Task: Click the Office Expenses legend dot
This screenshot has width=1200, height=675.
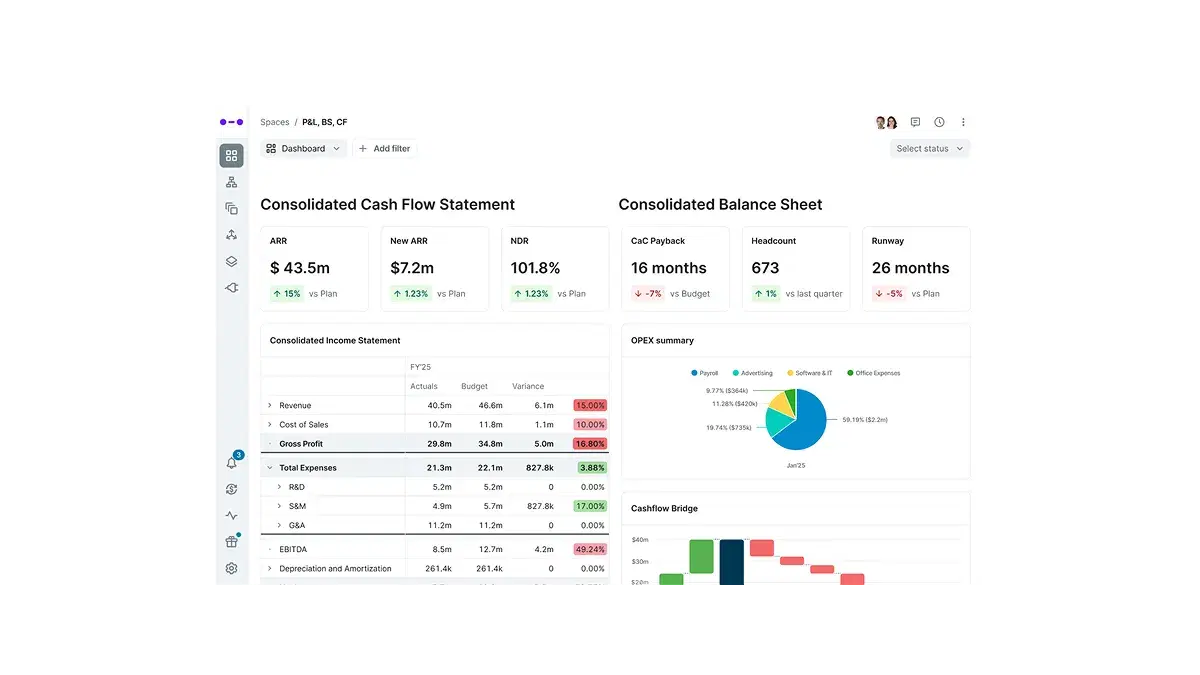Action: pos(850,373)
